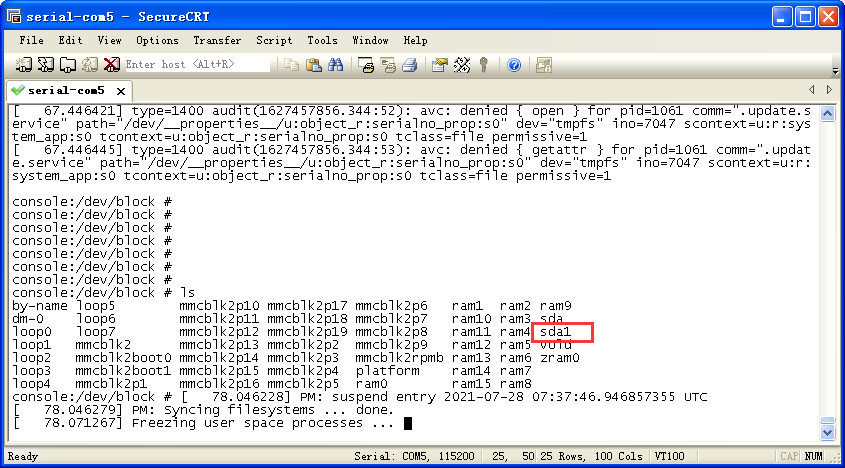845x468 pixels.
Task: Click the Enter host input field
Action: click(195, 65)
